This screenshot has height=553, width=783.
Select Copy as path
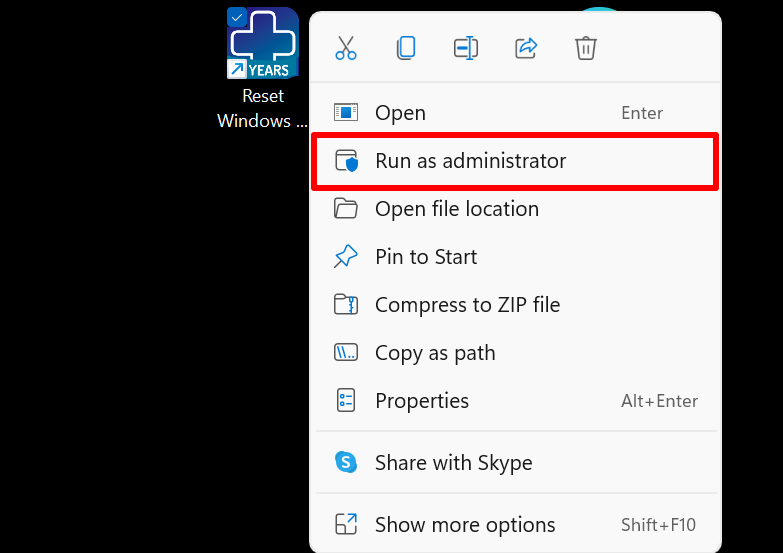[x=516, y=353]
